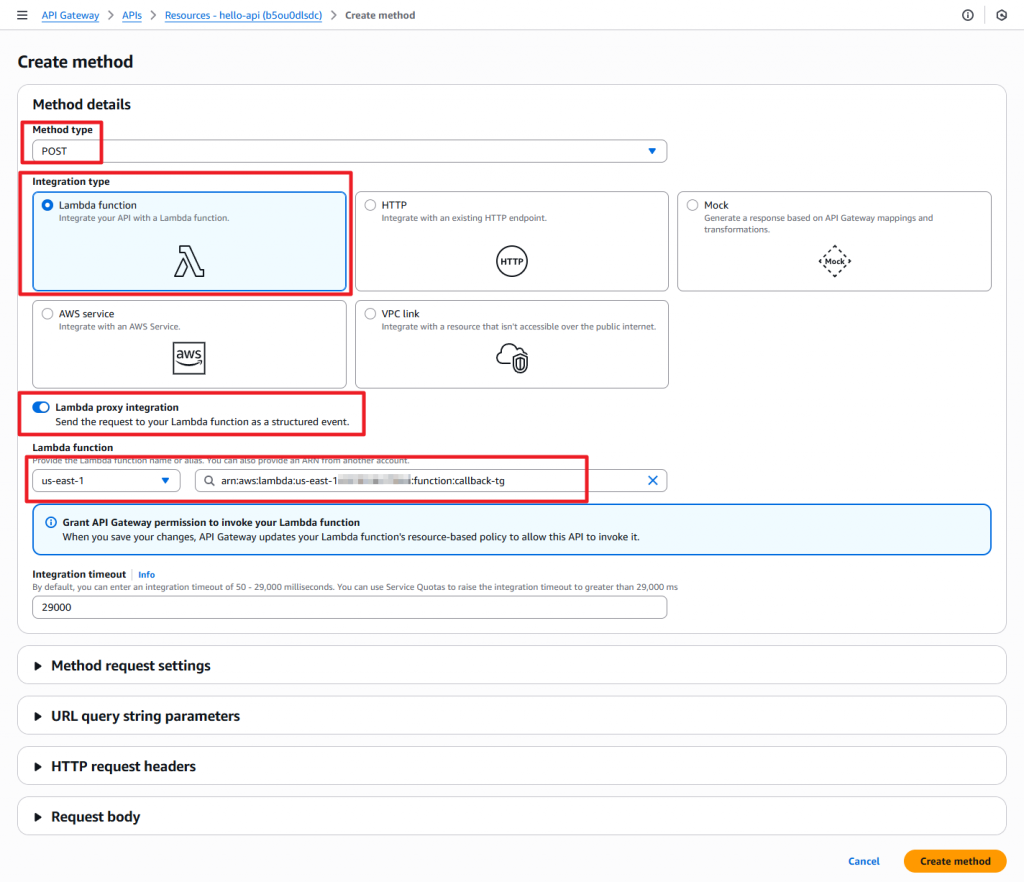Click the Integration timeout input field
Viewport: 1024px width, 882px height.
[x=349, y=607]
